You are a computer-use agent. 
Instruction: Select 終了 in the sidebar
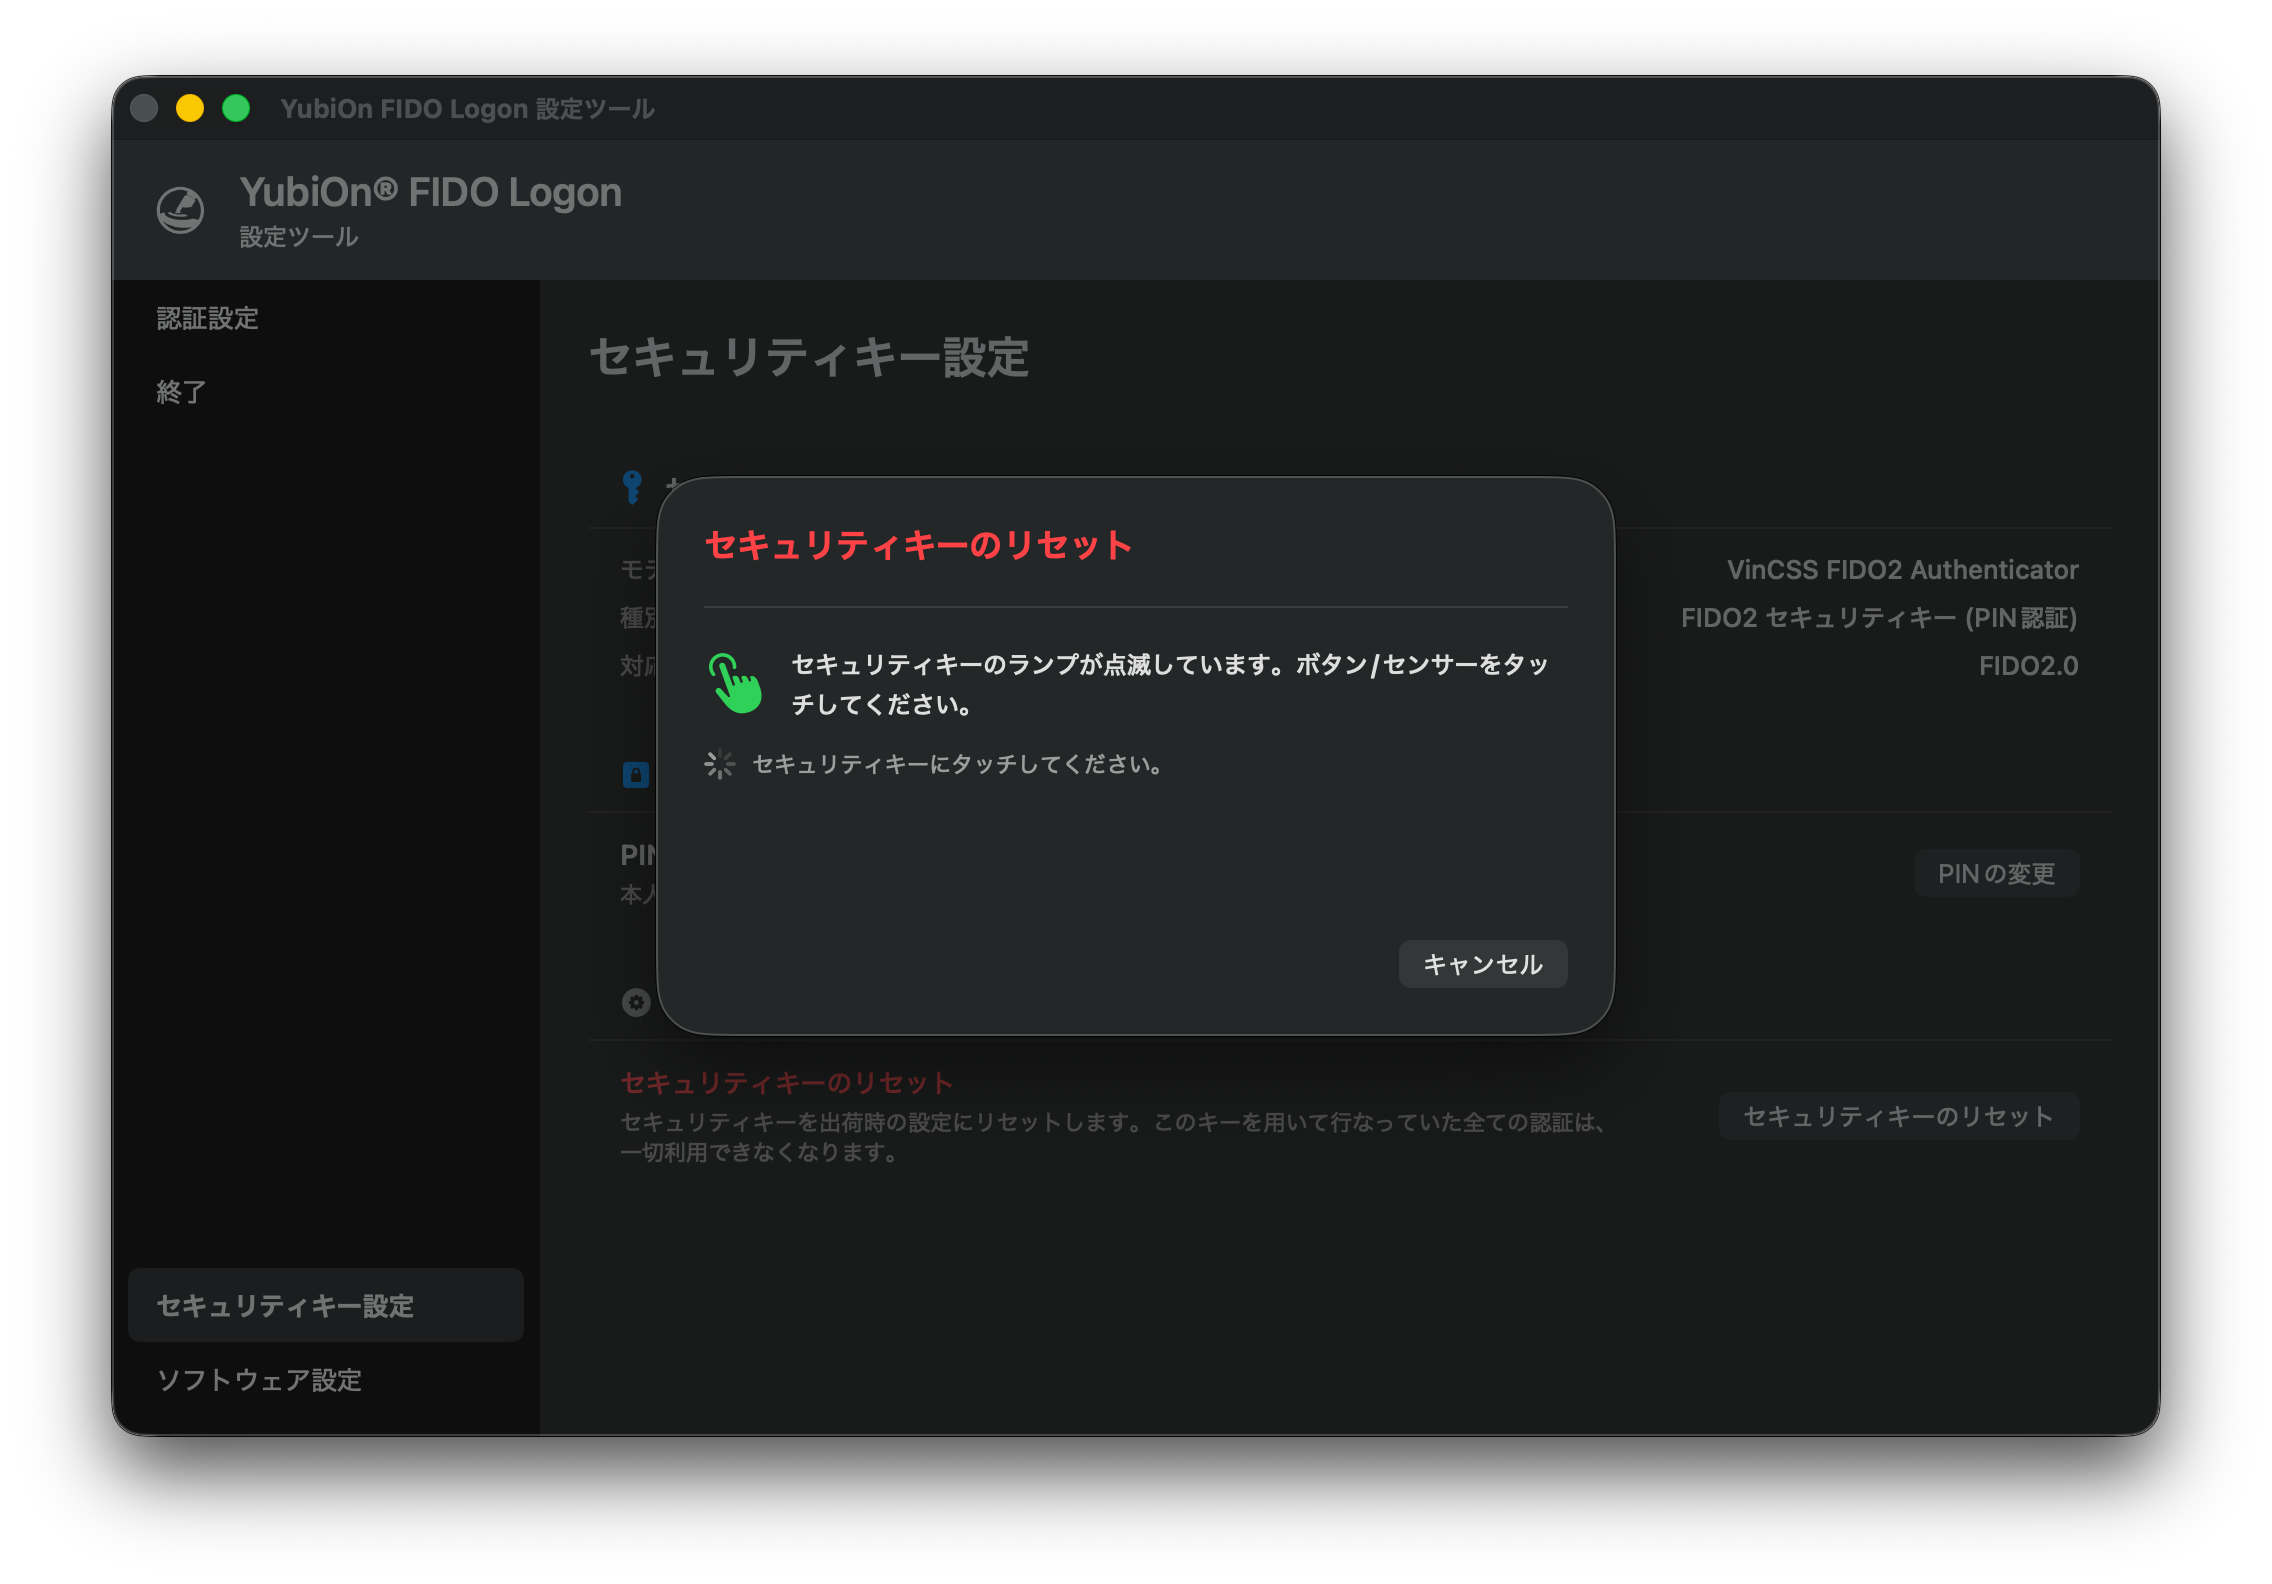[181, 392]
